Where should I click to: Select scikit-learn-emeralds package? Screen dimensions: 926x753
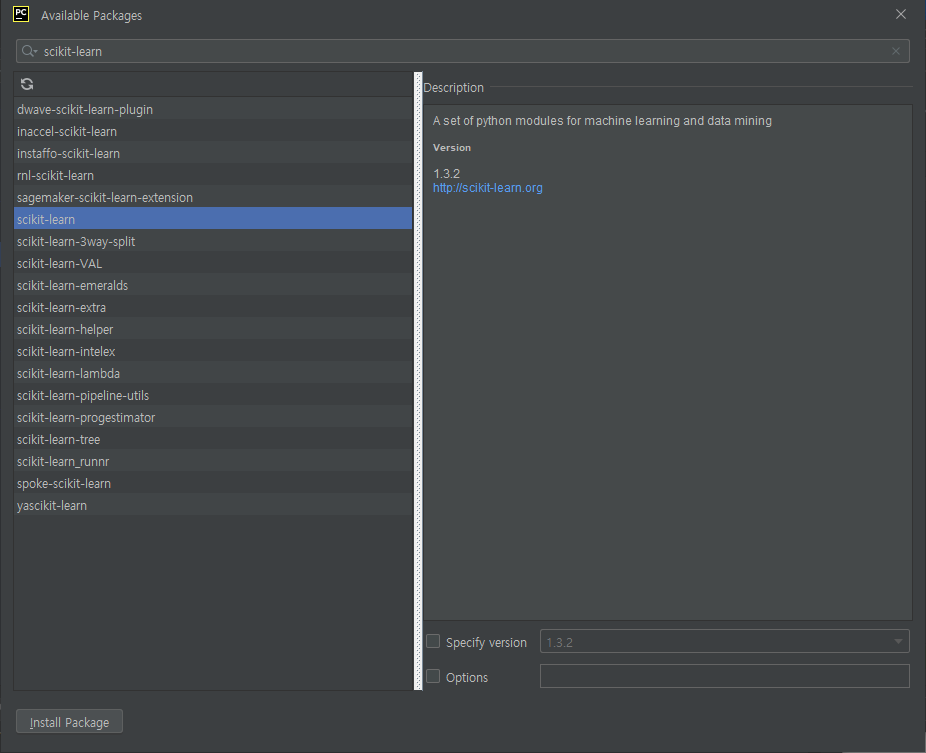point(213,285)
